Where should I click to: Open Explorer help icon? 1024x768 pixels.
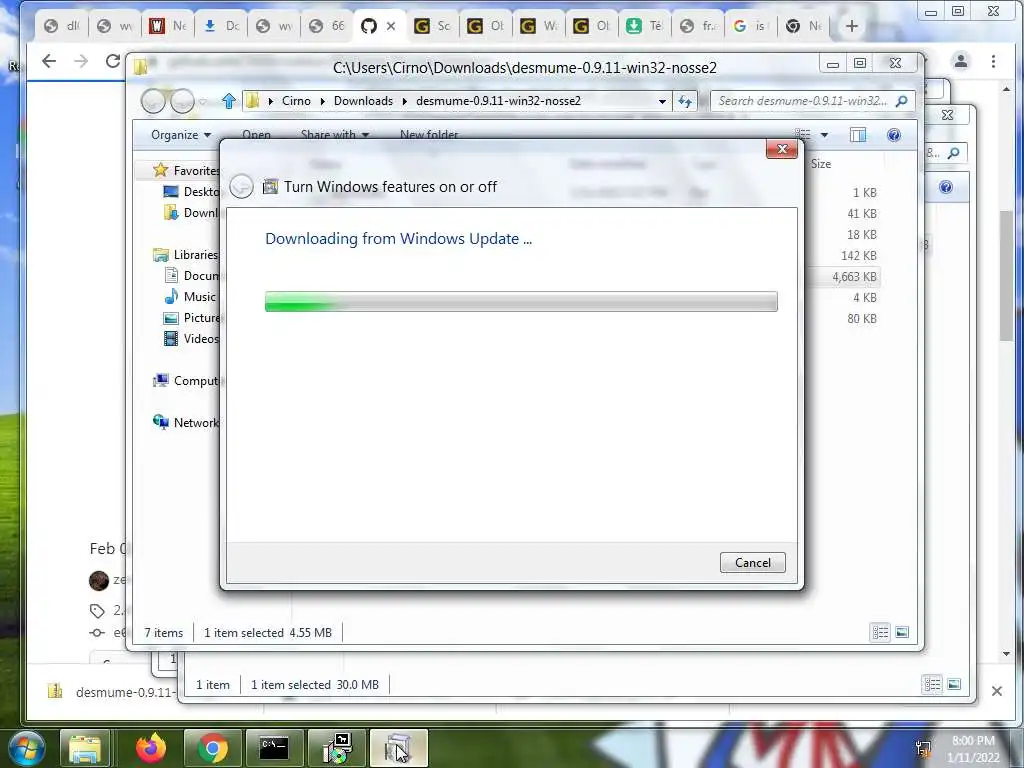(x=893, y=135)
